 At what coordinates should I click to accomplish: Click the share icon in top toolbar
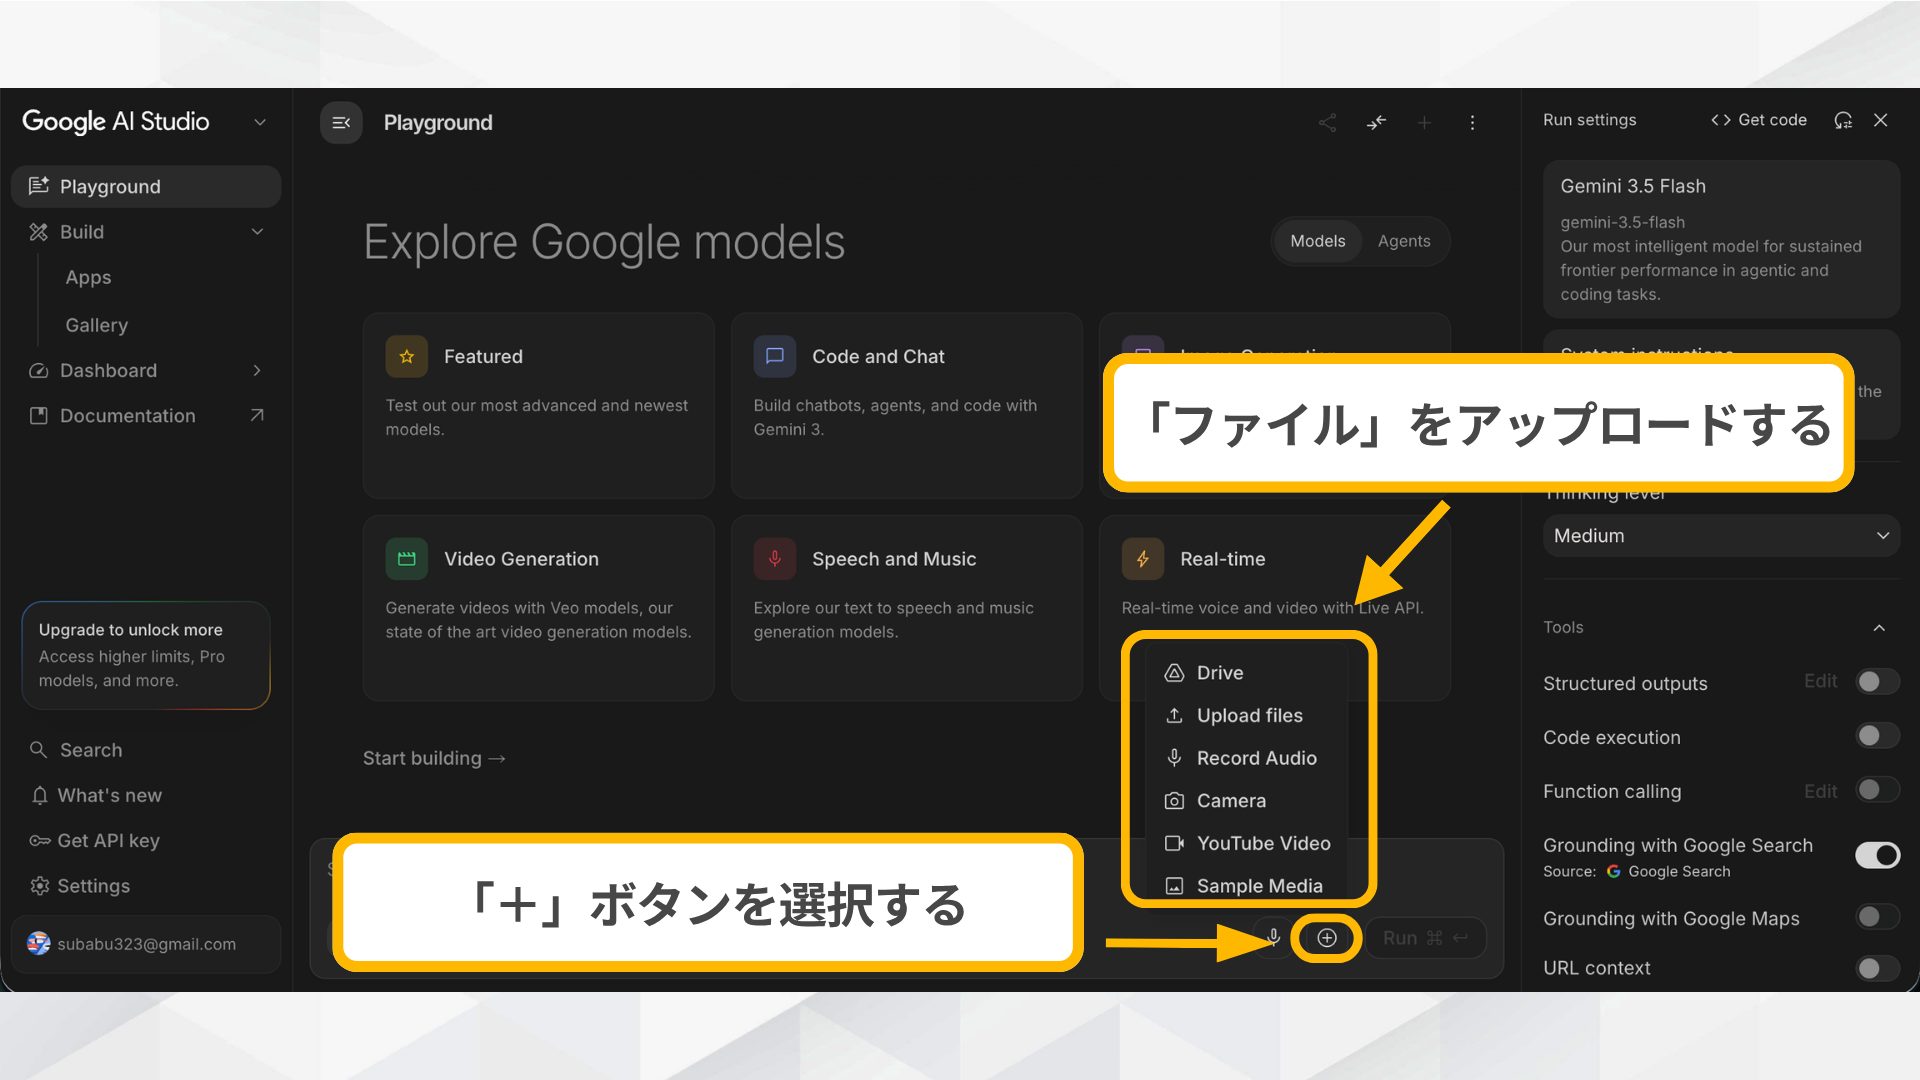tap(1327, 123)
